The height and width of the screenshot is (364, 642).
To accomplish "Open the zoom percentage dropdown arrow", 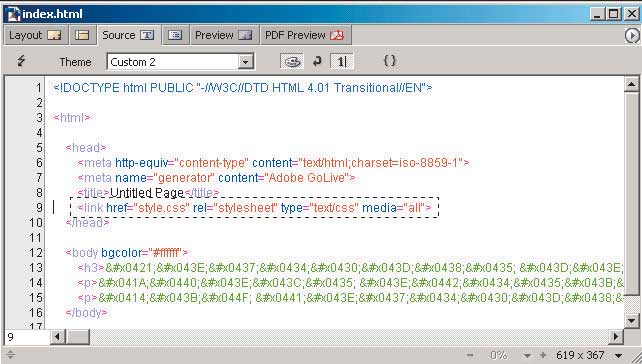I will click(527, 355).
